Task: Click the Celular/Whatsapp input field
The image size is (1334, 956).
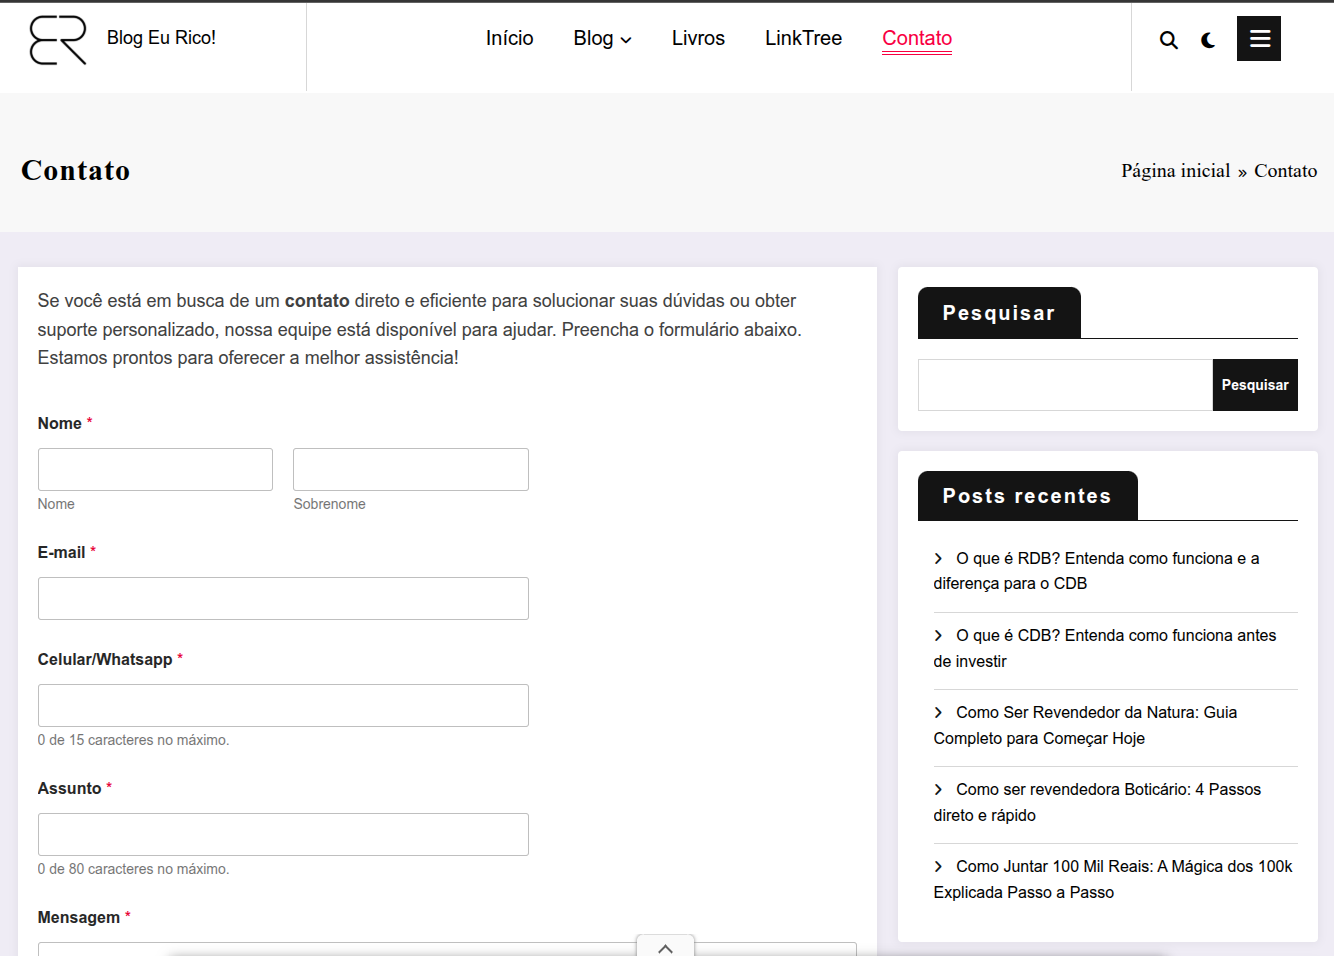Action: (283, 705)
